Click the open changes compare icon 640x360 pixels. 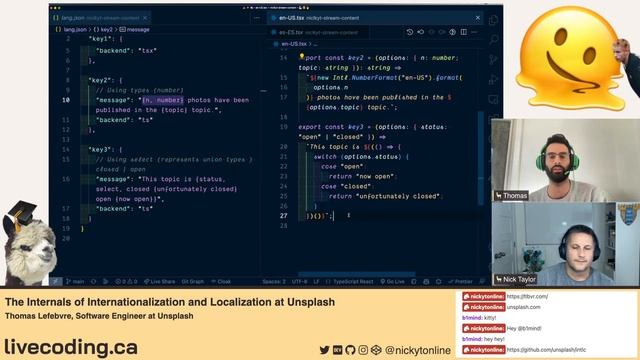453,32
